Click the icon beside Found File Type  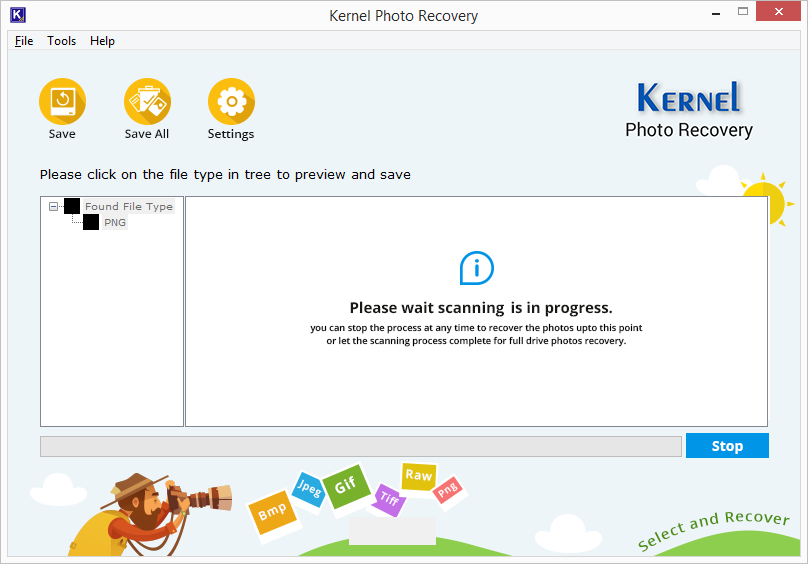click(72, 206)
